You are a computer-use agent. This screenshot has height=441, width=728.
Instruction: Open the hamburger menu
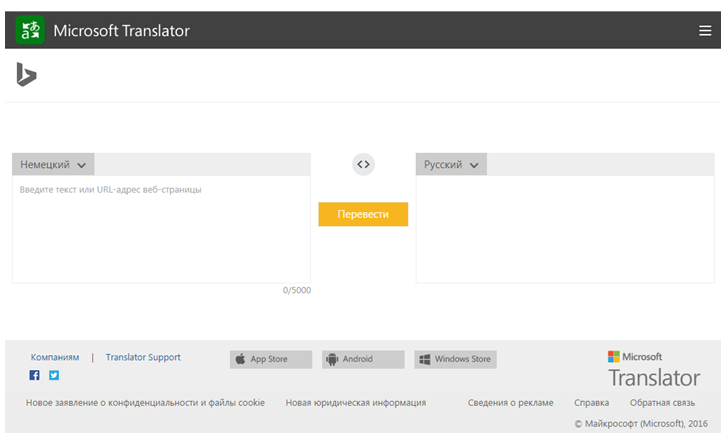[705, 30]
